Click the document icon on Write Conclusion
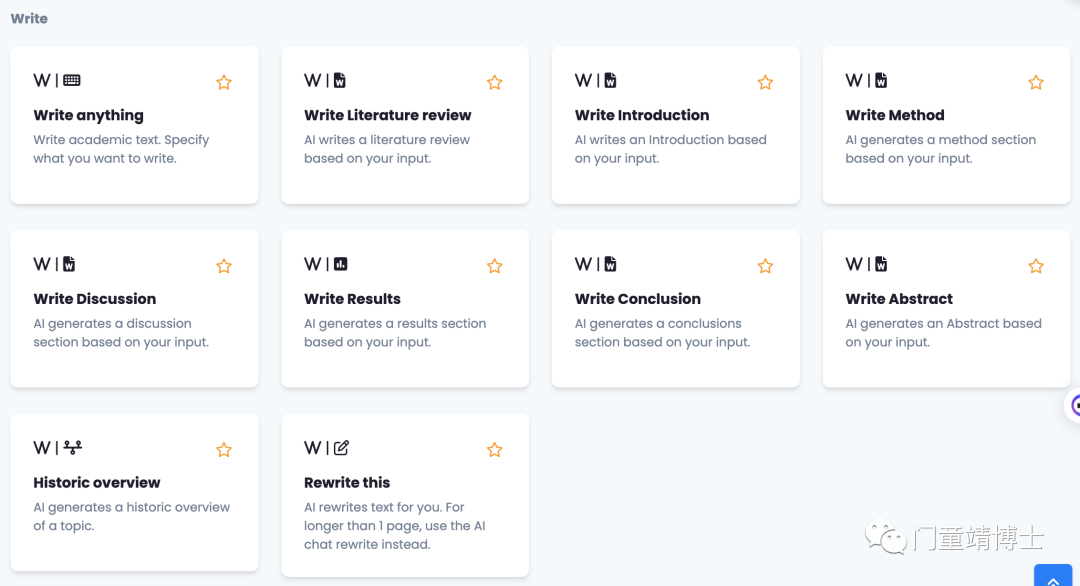Screen dimensions: 1080x586 [610, 264]
